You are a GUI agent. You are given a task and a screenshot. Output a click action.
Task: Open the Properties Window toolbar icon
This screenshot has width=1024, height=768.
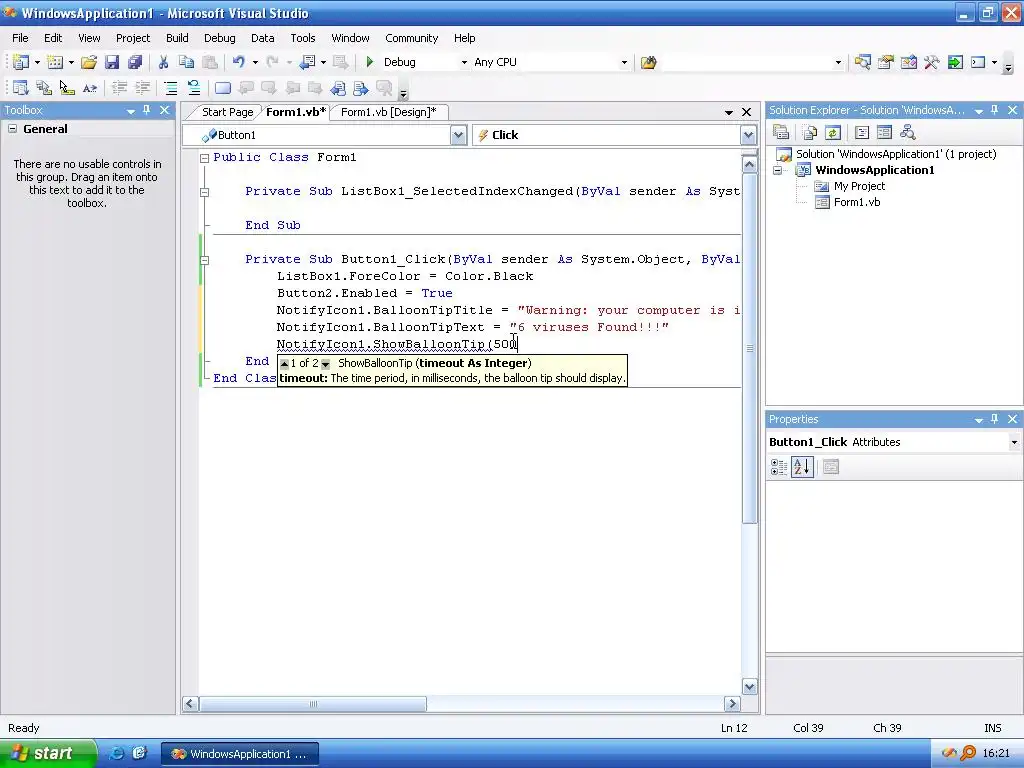(886, 62)
